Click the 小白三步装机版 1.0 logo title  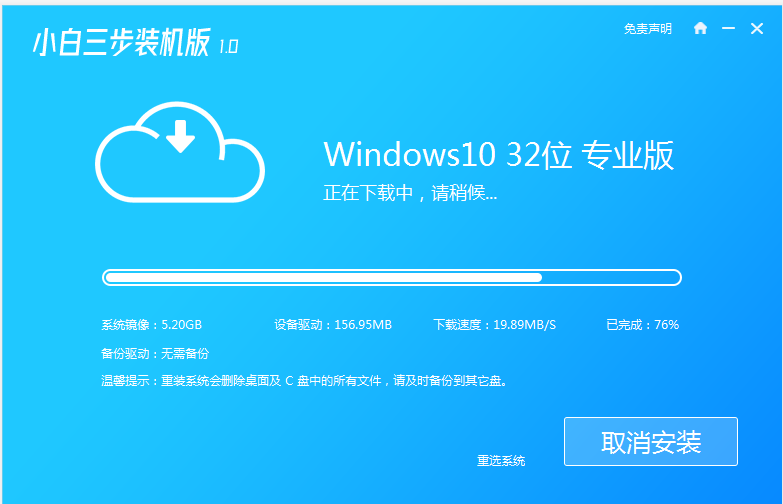(x=135, y=42)
